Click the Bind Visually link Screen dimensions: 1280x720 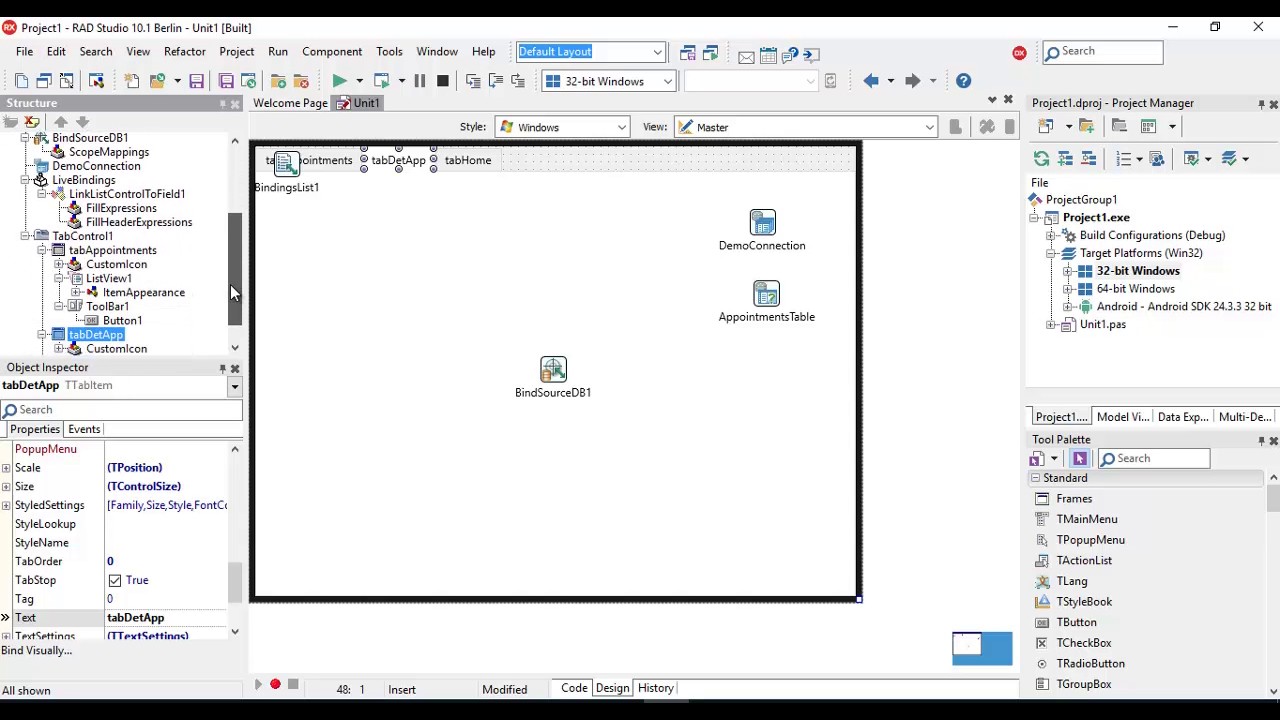(37, 651)
